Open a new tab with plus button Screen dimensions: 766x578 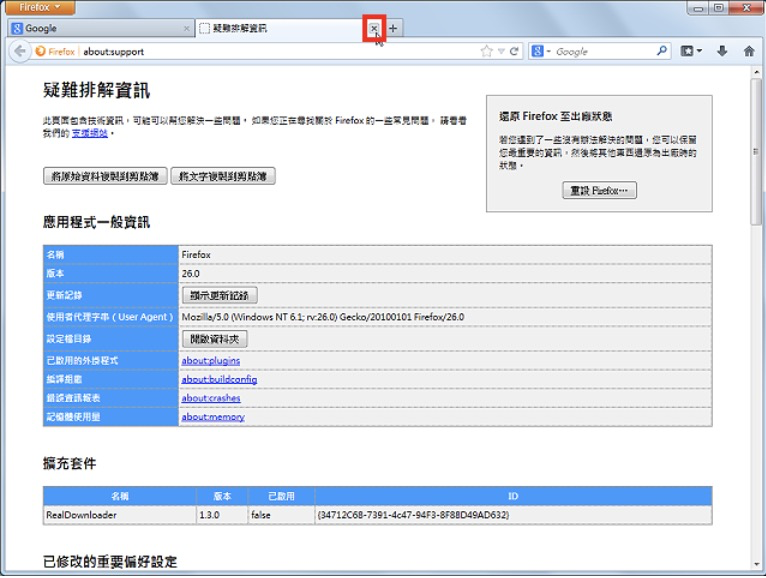click(x=393, y=28)
